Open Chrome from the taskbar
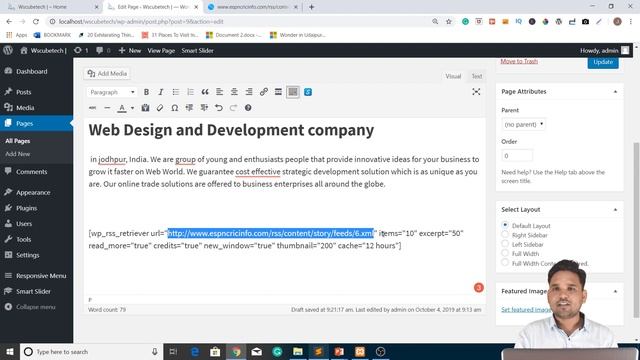640x360 pixels. 236,352
